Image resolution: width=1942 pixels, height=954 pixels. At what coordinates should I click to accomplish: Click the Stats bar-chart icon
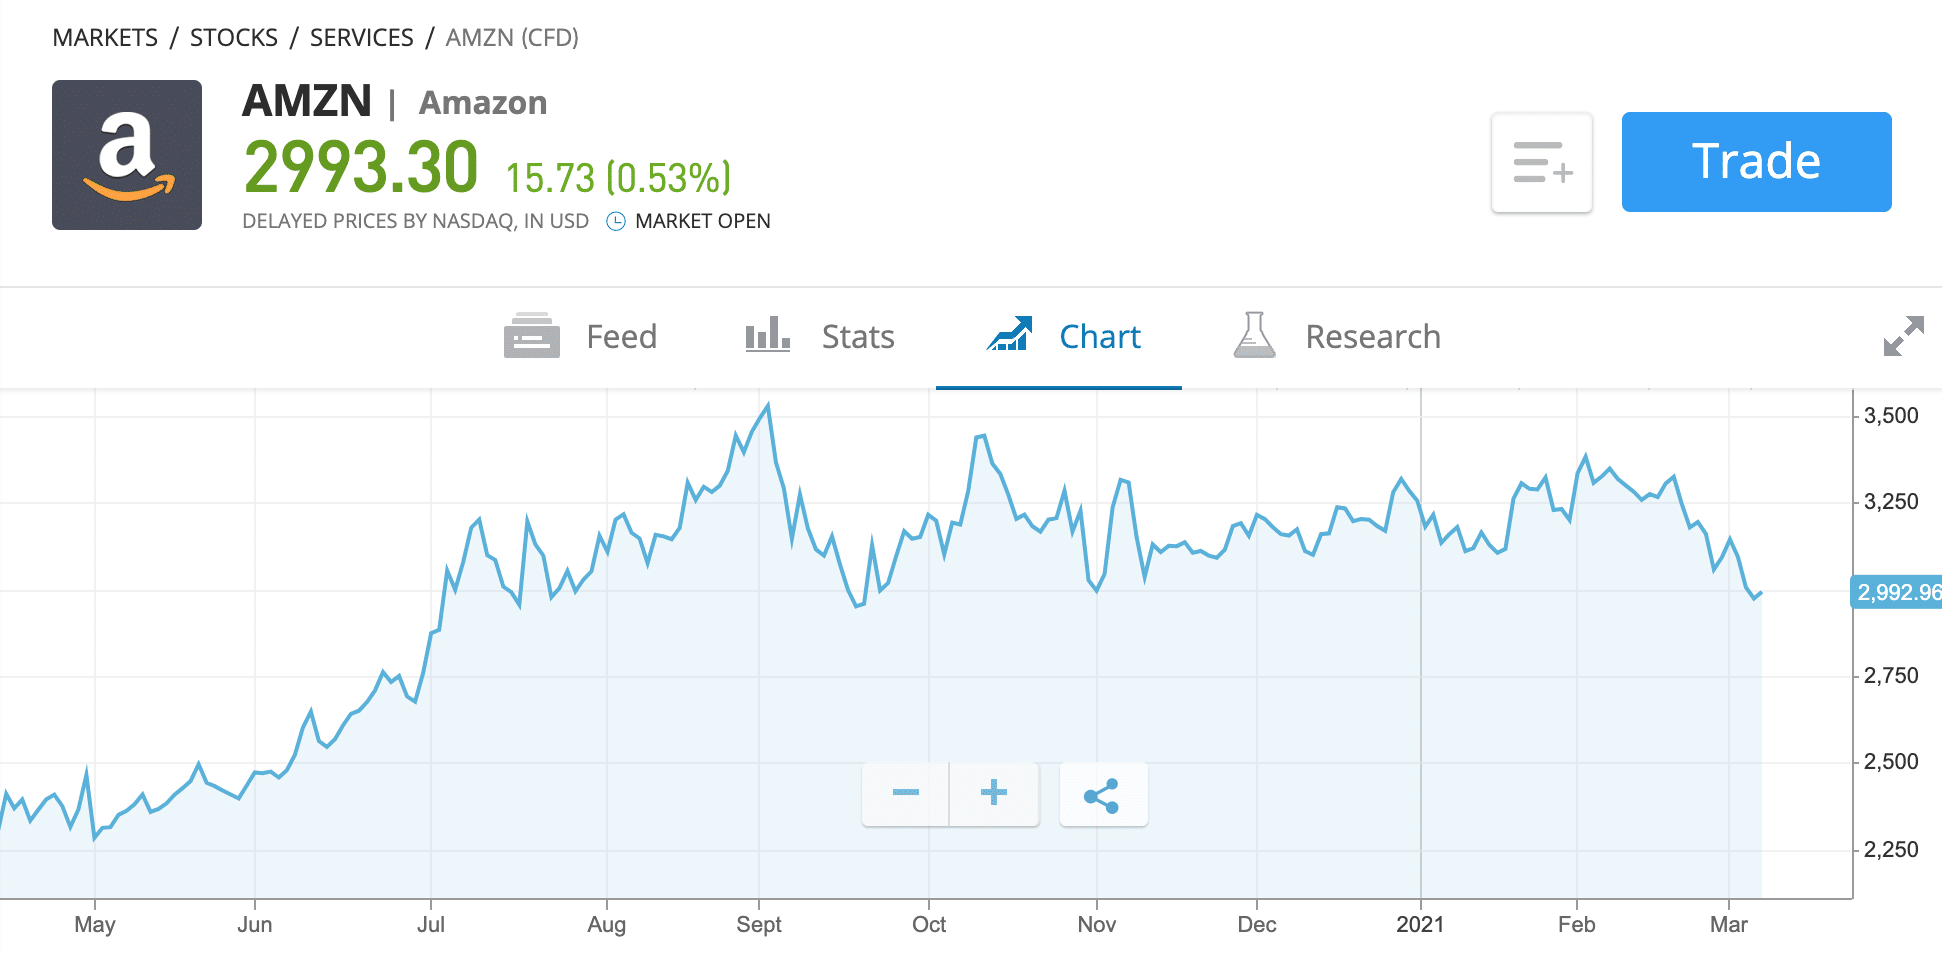coord(768,334)
